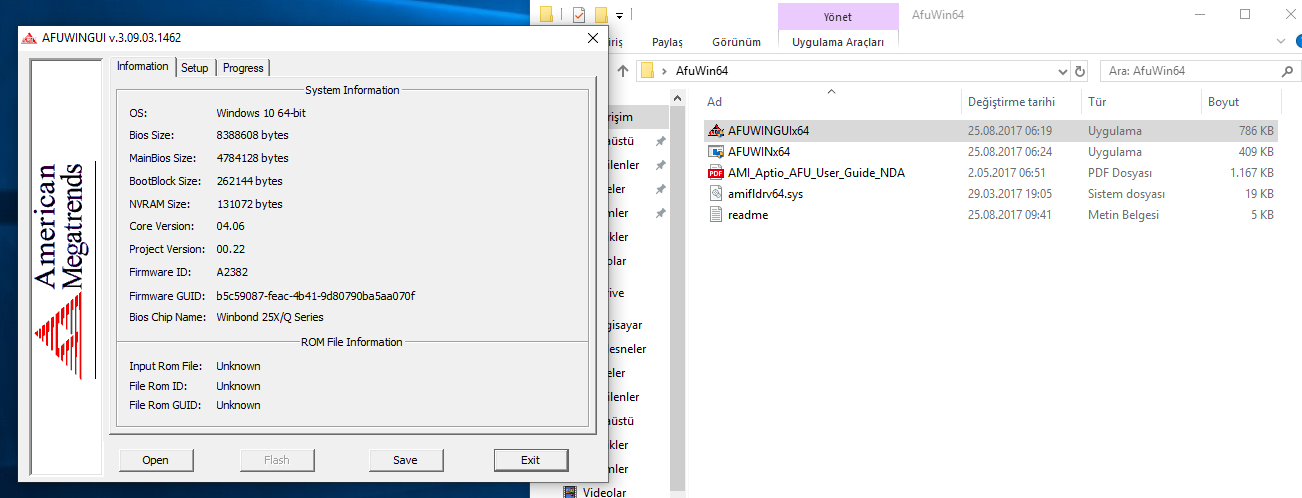Click the Videolar folder icon in navigation pane
The image size is (1302, 498).
[570, 492]
